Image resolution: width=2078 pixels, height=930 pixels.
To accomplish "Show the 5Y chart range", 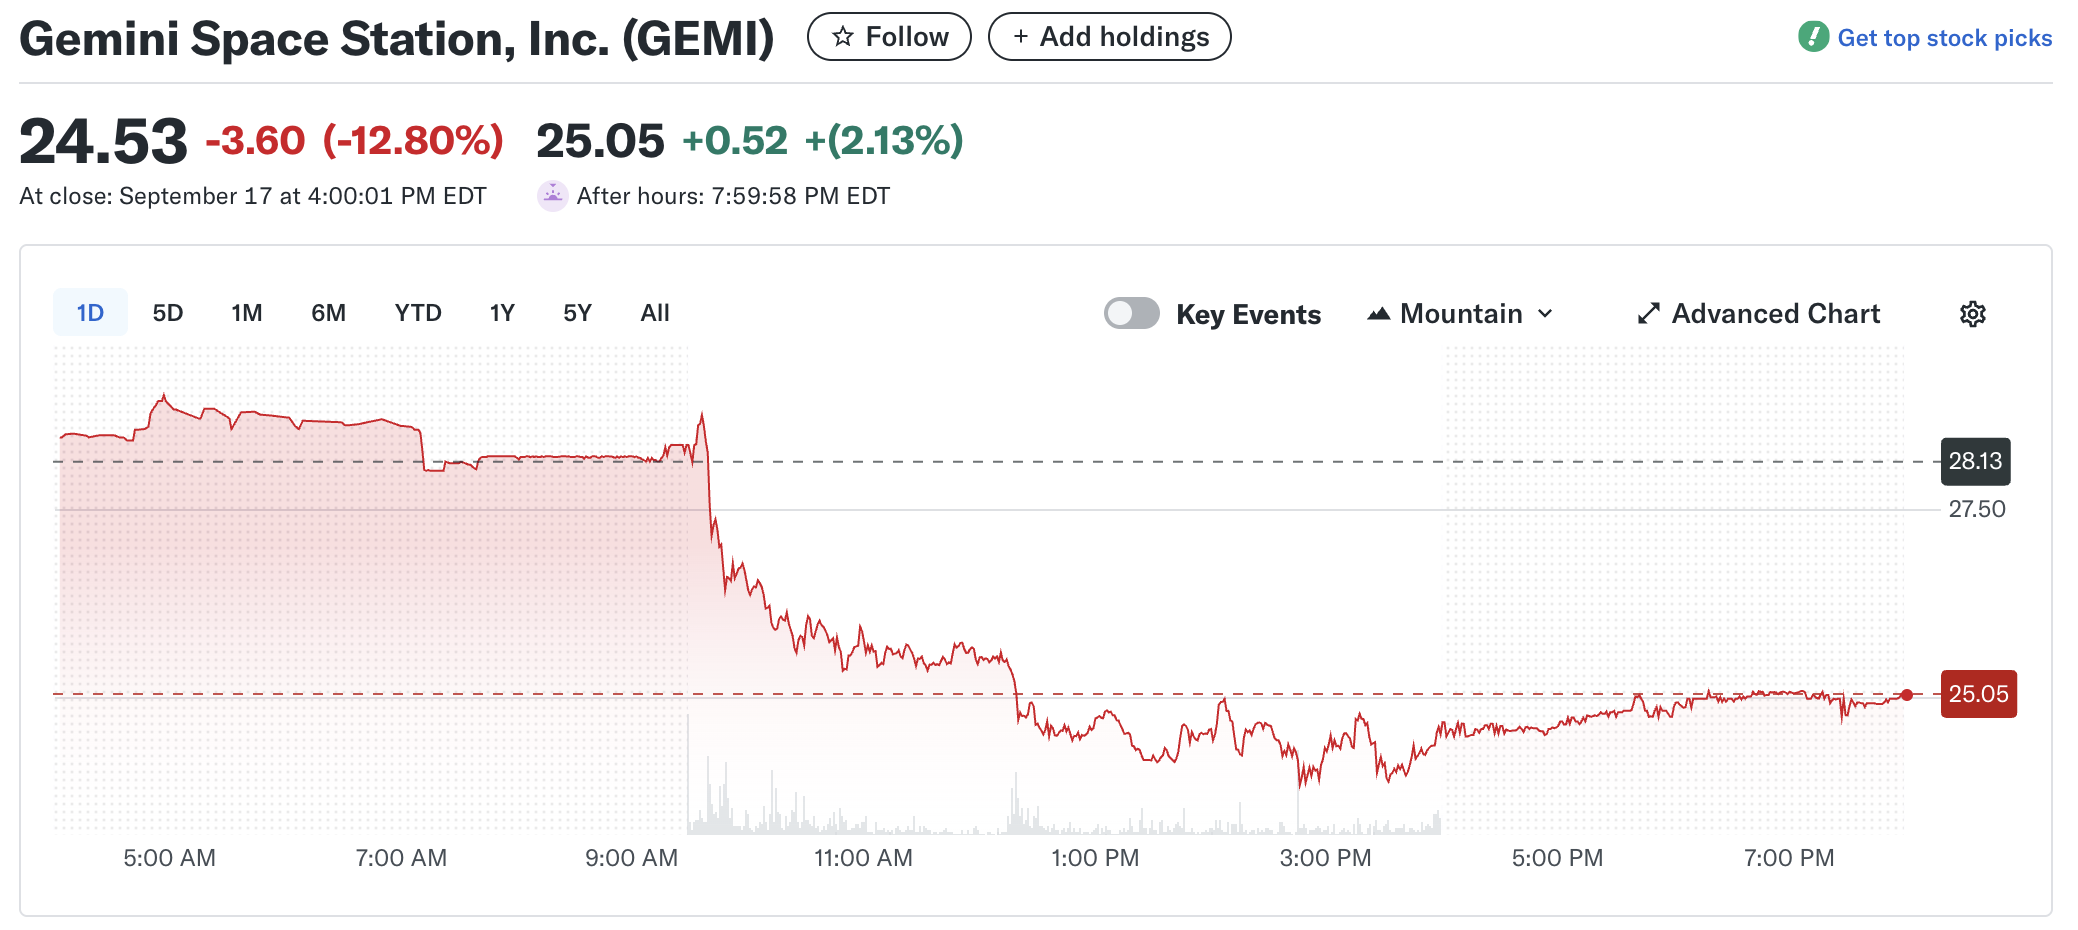I will [x=577, y=313].
